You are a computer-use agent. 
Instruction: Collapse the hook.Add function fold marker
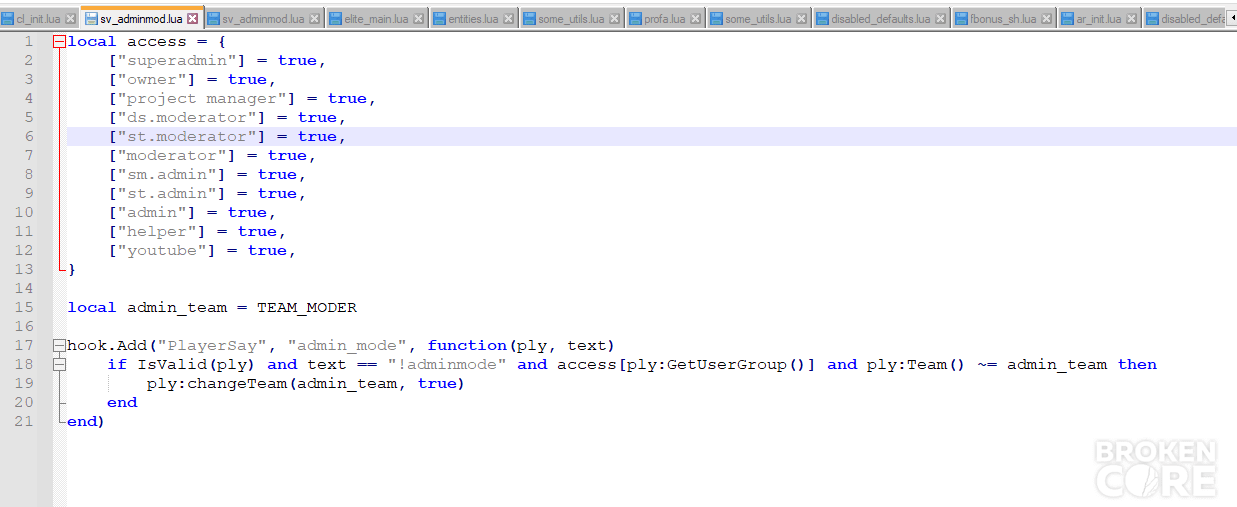point(59,346)
